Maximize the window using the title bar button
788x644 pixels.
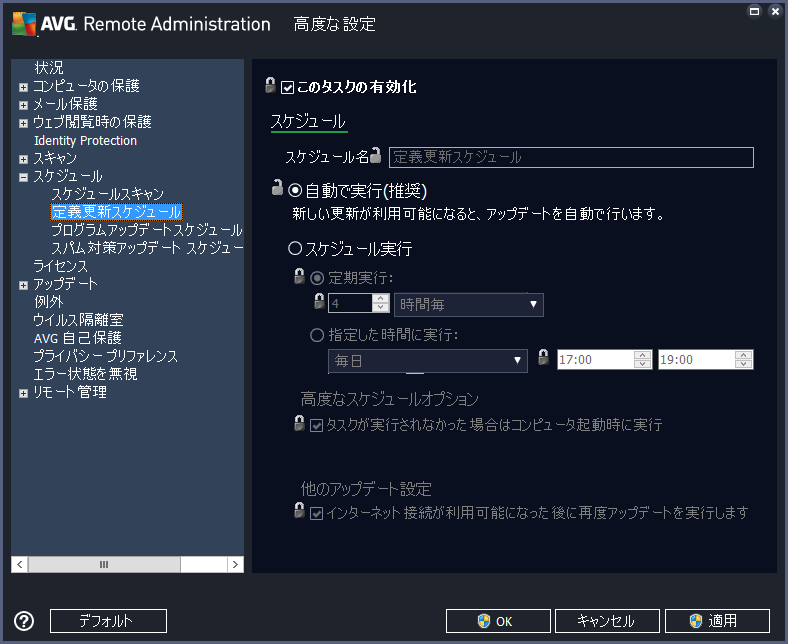pos(754,11)
